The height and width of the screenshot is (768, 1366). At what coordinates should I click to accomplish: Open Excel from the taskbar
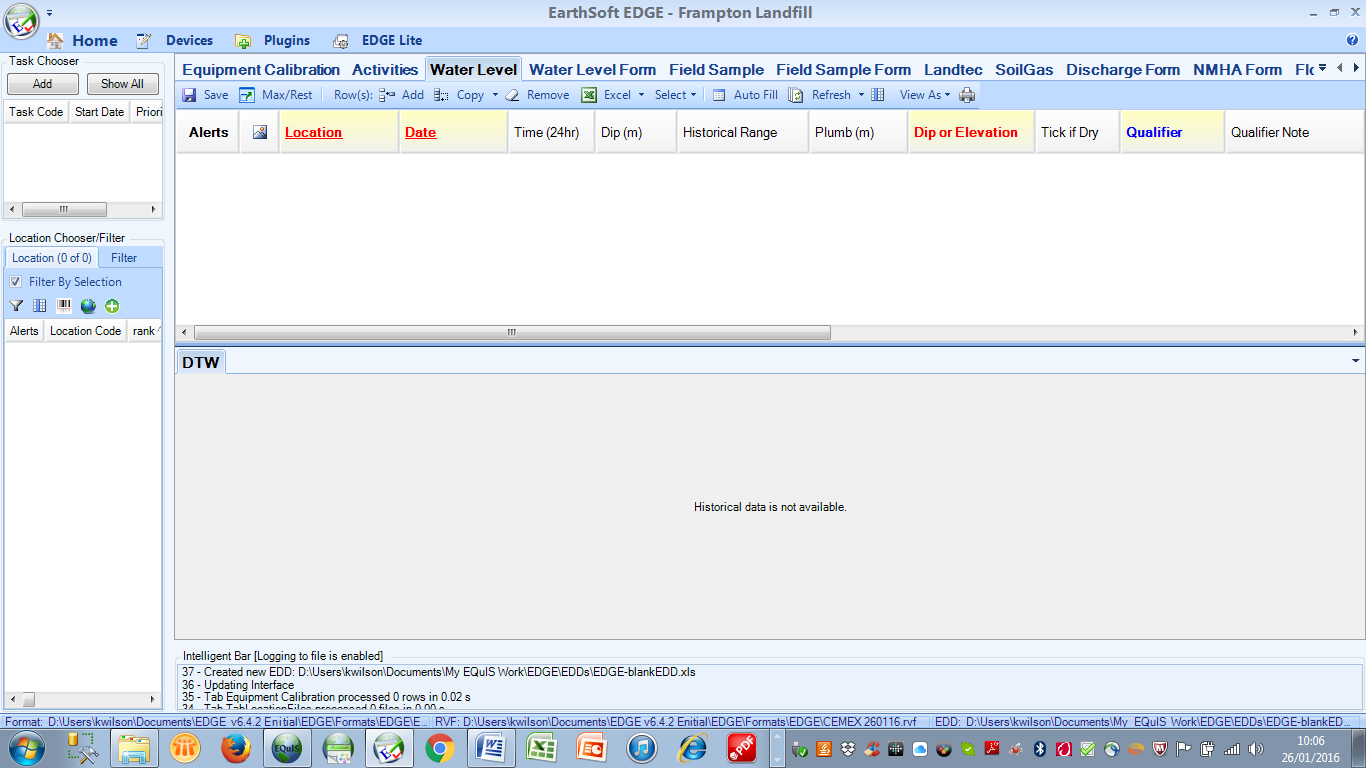click(x=542, y=748)
